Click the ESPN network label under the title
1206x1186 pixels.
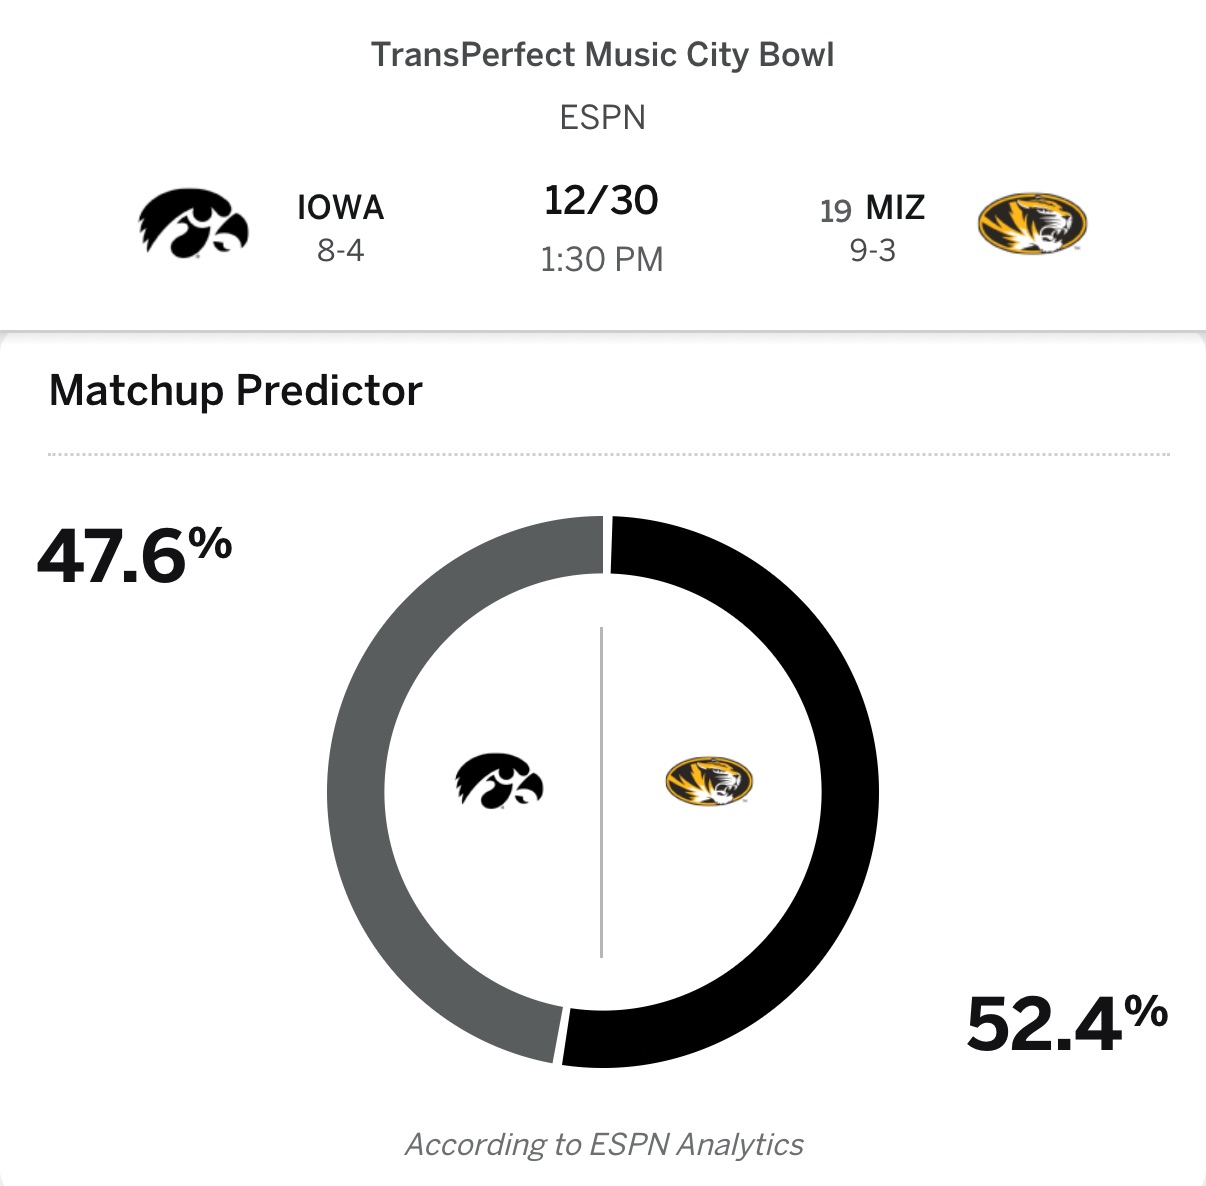[x=602, y=117]
